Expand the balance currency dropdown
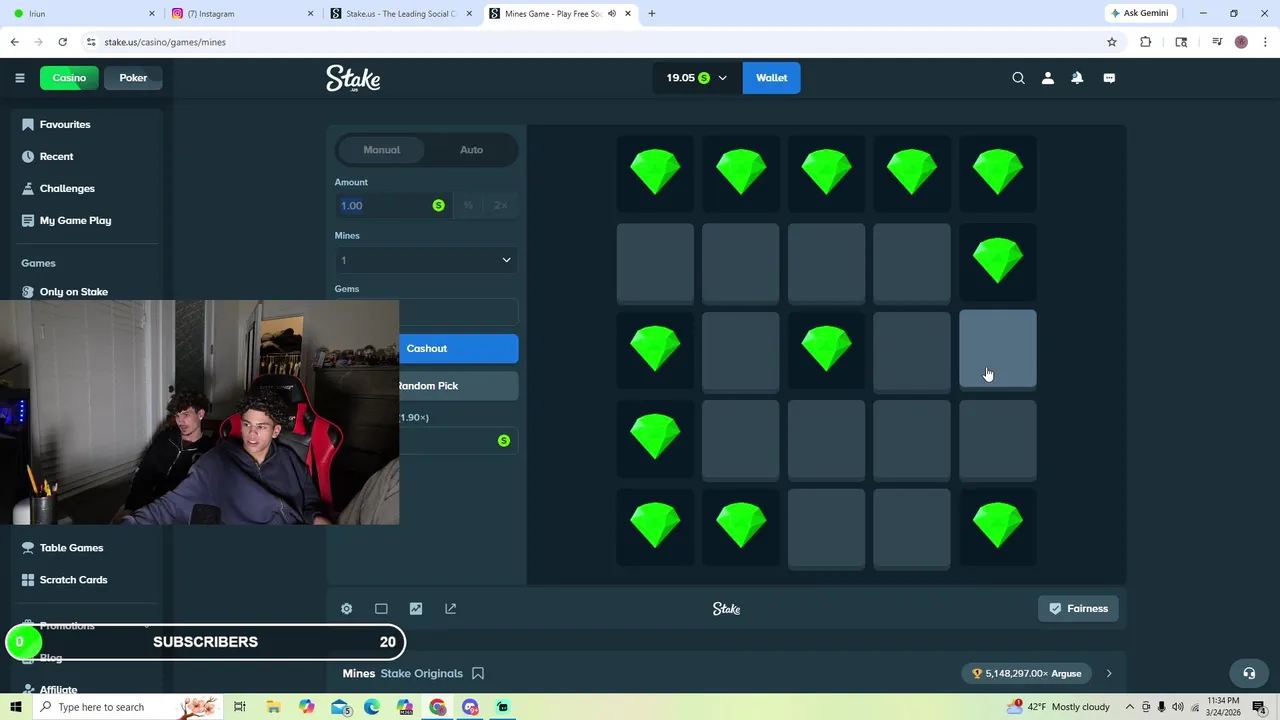The image size is (1280, 720). 722,78
